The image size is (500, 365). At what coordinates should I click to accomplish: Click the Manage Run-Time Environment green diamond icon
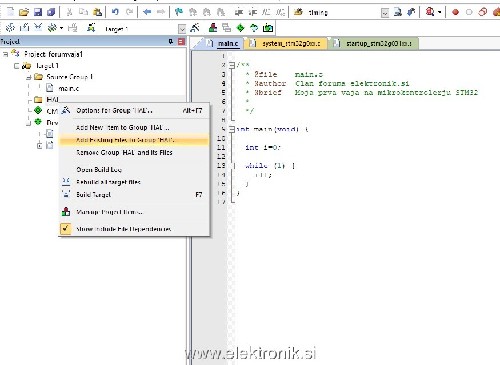240,28
